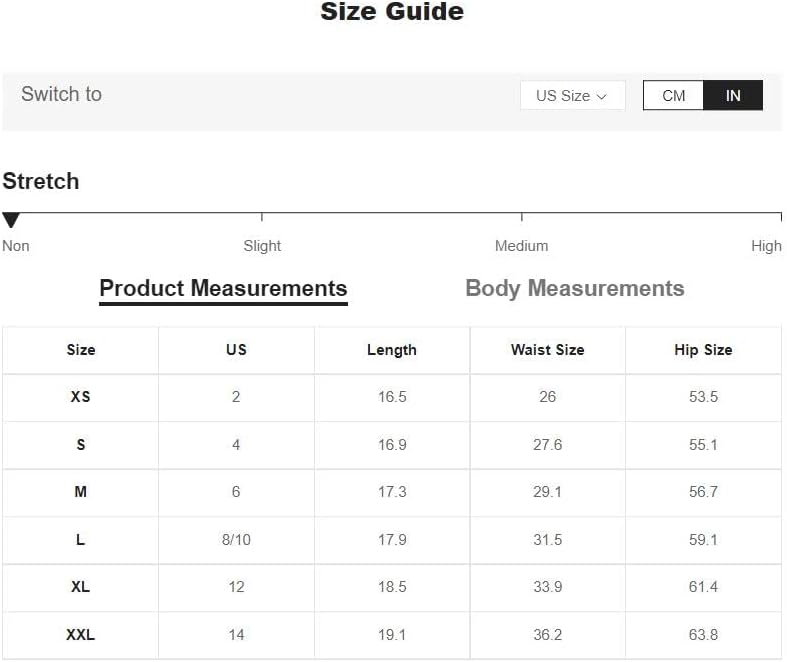The image size is (787, 662).
Task: Select the XS size row
Action: tap(391, 397)
